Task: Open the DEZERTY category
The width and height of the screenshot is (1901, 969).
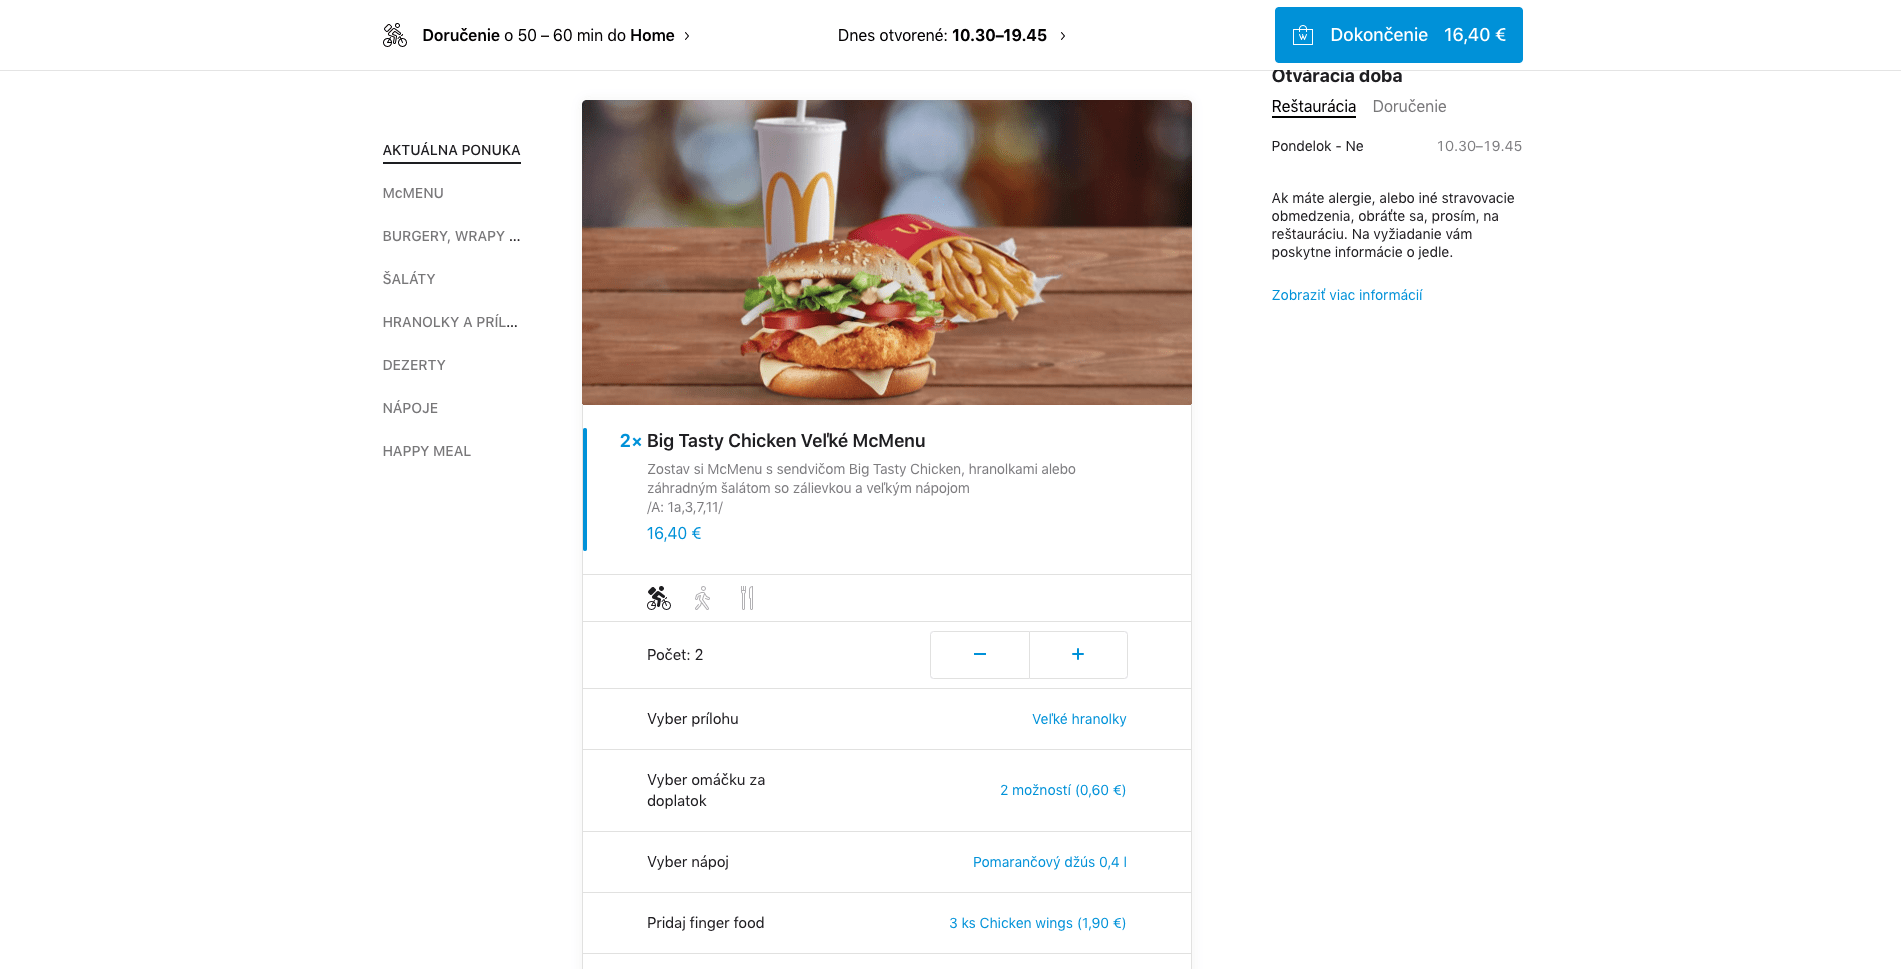Action: 414,365
